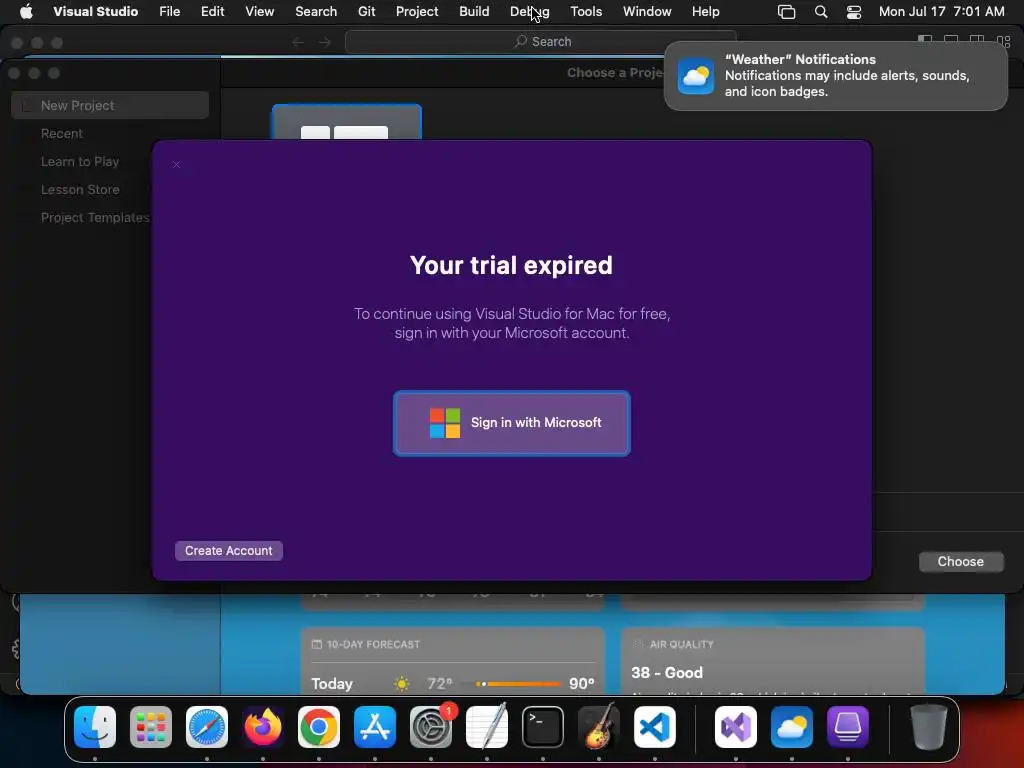Open GarageBand from the Dock

tap(598, 727)
